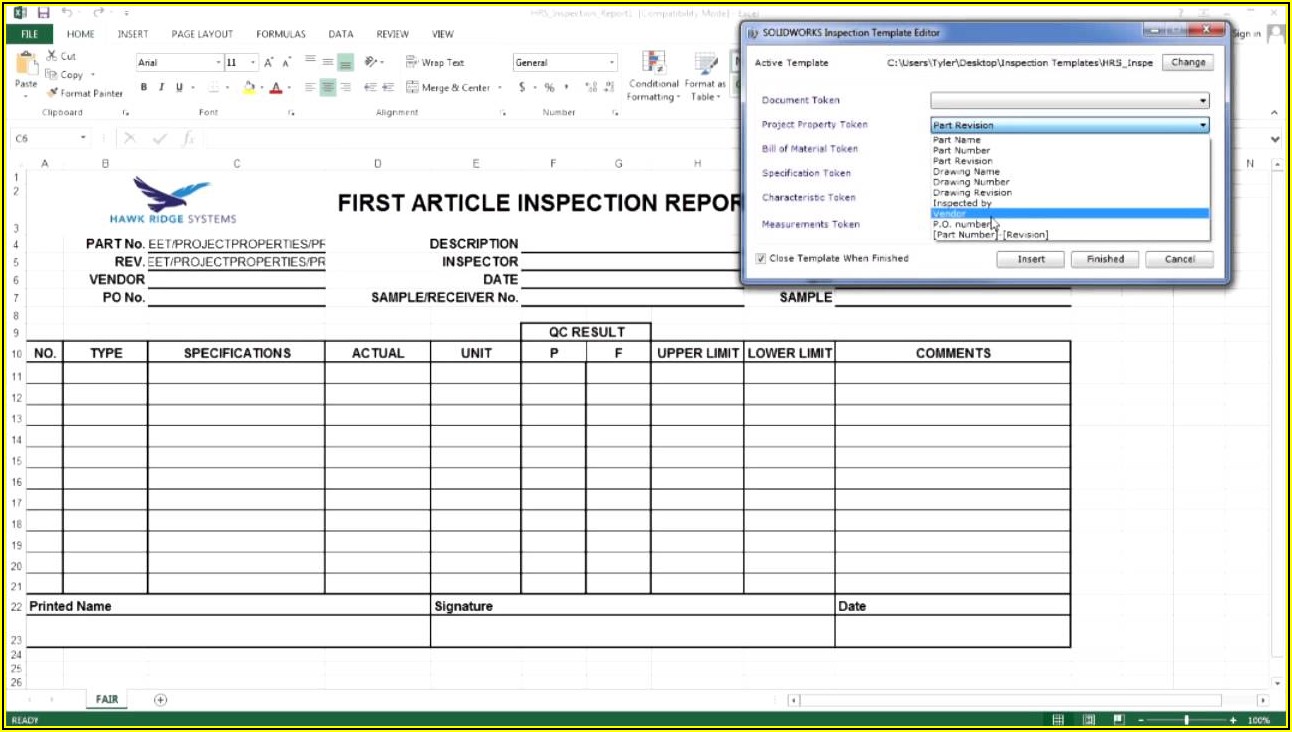Open the font name Arial dropdown
1292x732 pixels.
(218, 63)
